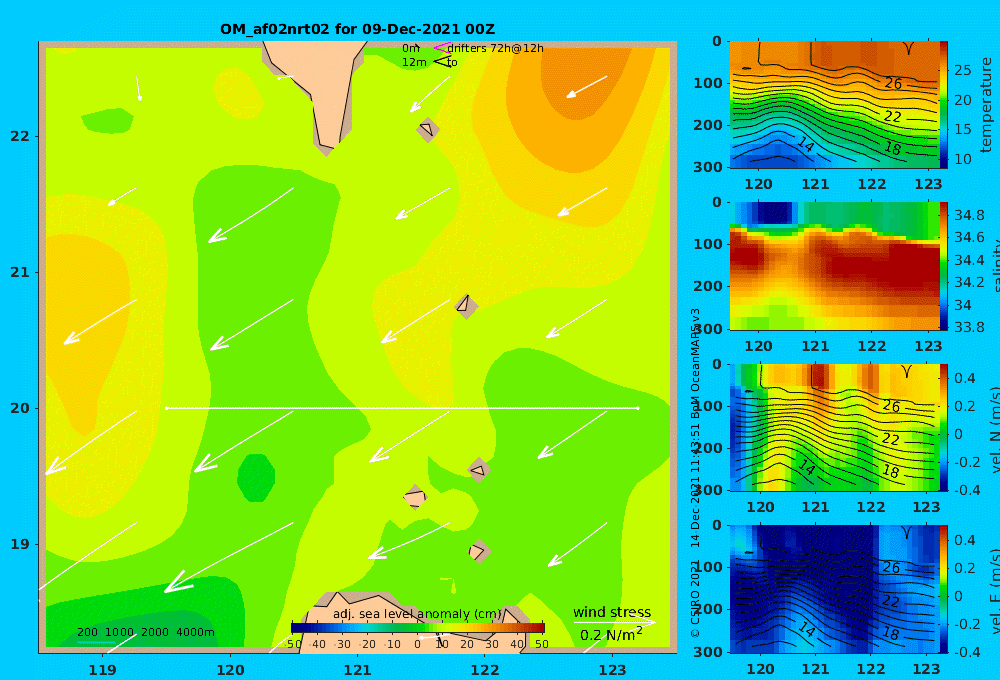Image resolution: width=1000 pixels, height=680 pixels.
Task: Select the island marker near 20.8N 121.8E
Action: pos(466,306)
